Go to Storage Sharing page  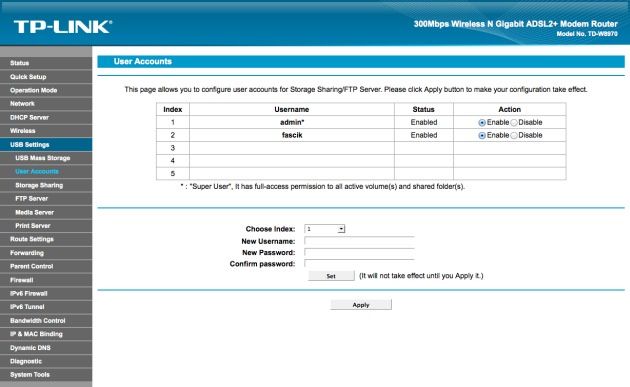point(46,185)
